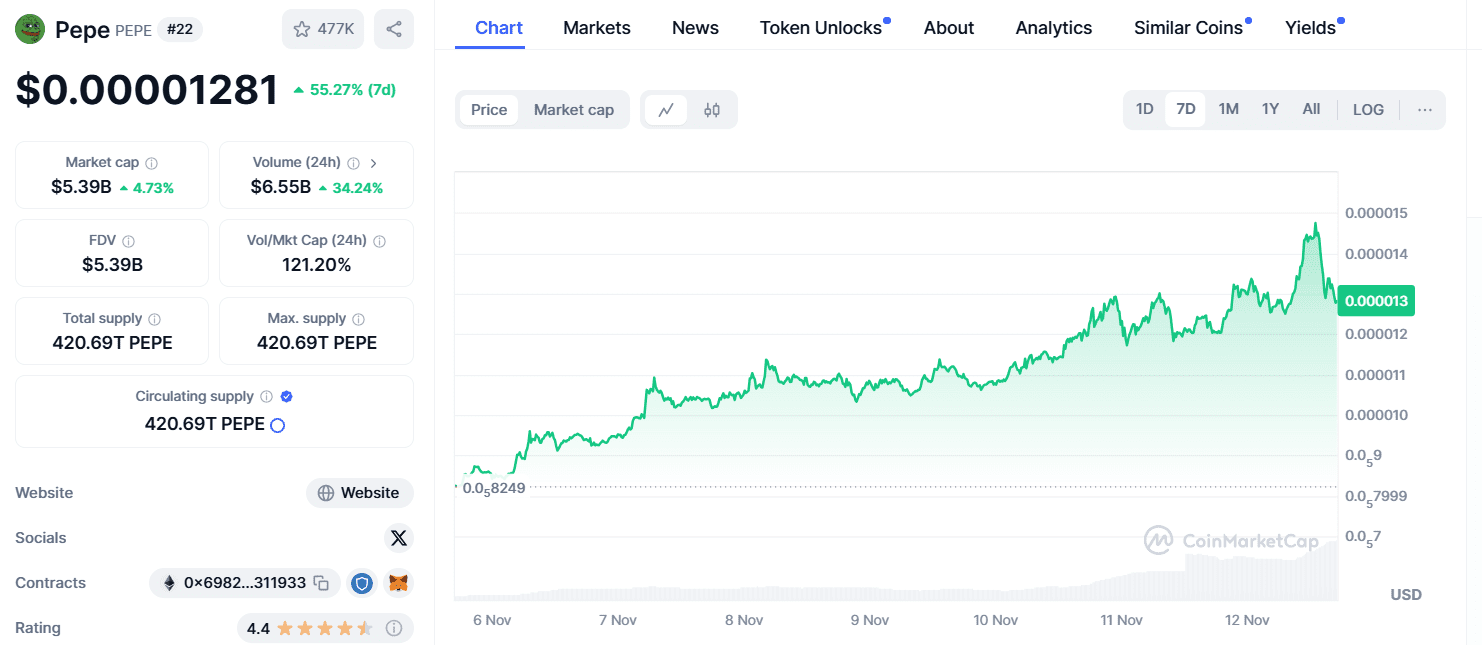This screenshot has width=1482, height=645.
Task: Open the chart's more options menu
Action: coord(1424,110)
